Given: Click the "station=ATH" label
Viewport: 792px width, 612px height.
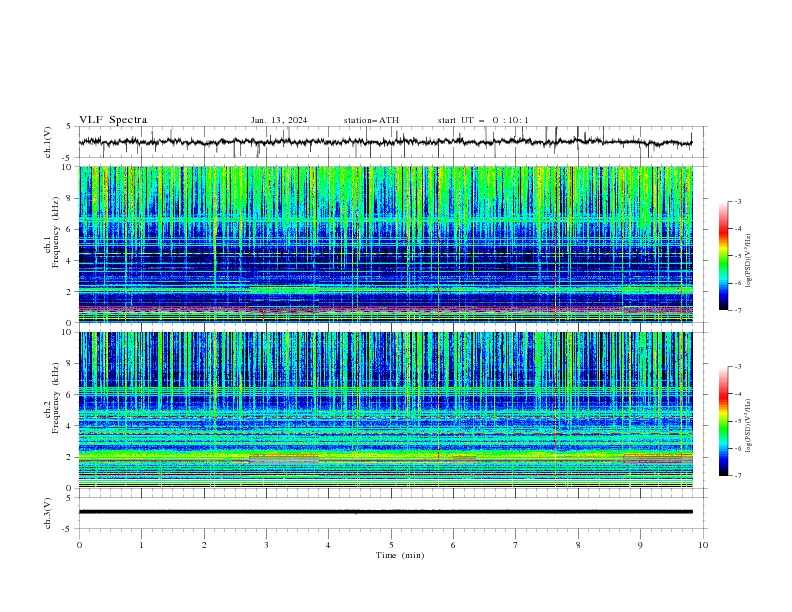Looking at the screenshot, I should coord(371,120).
